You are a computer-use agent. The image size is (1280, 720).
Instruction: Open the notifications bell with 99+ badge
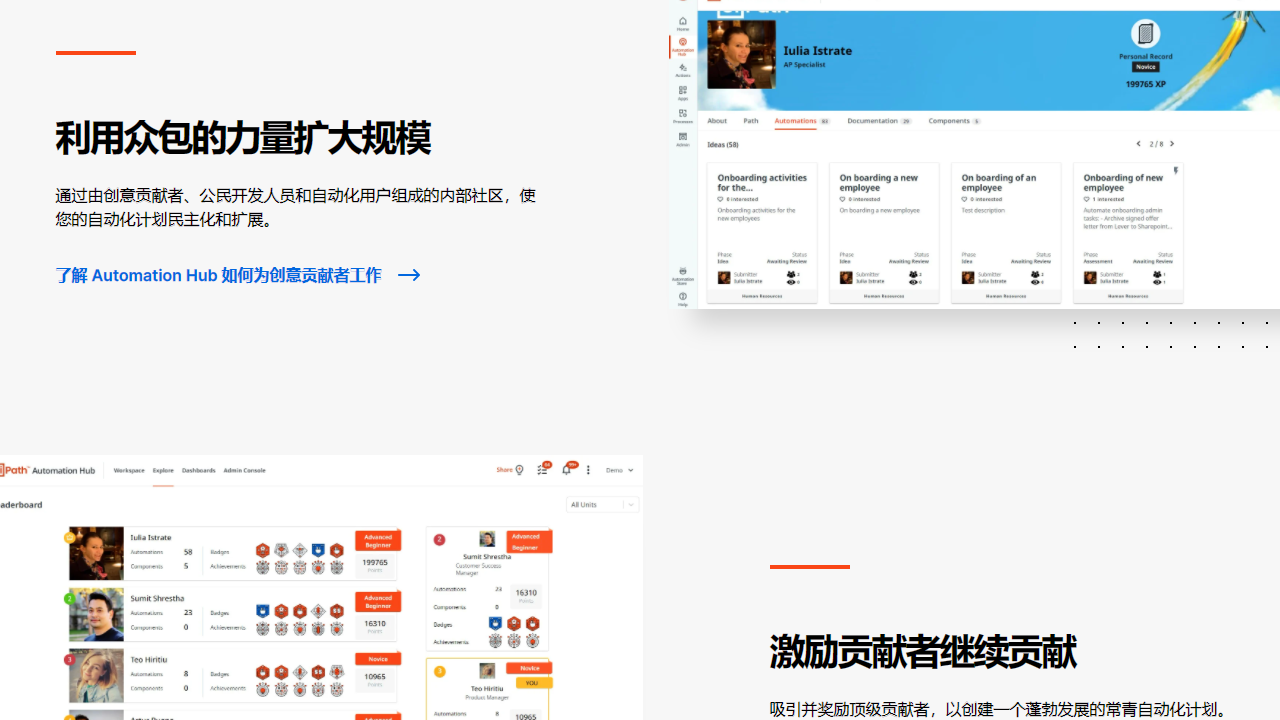pyautogui.click(x=567, y=469)
